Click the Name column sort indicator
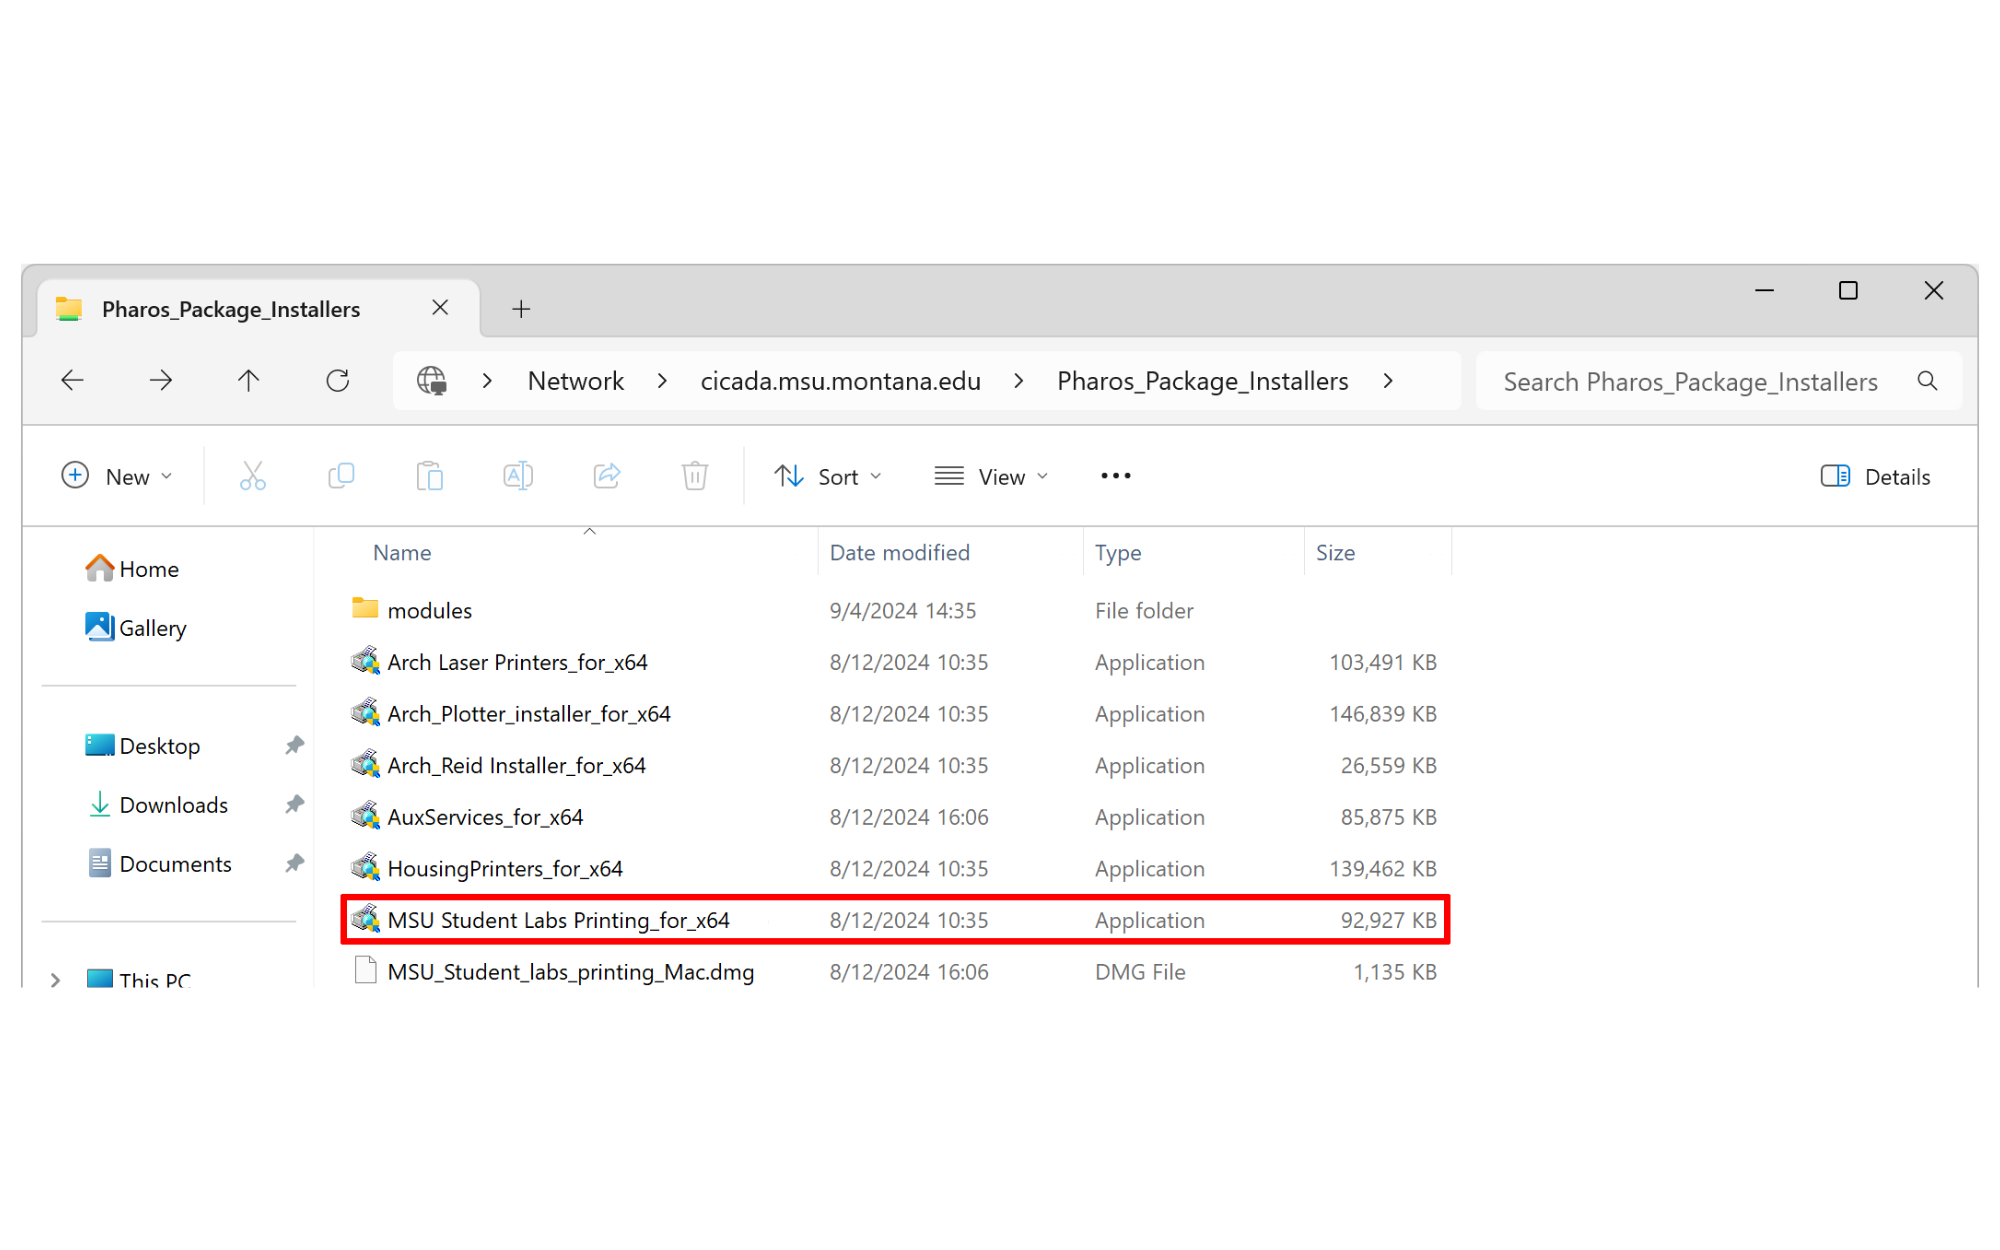The width and height of the screenshot is (2000, 1250). tap(590, 533)
